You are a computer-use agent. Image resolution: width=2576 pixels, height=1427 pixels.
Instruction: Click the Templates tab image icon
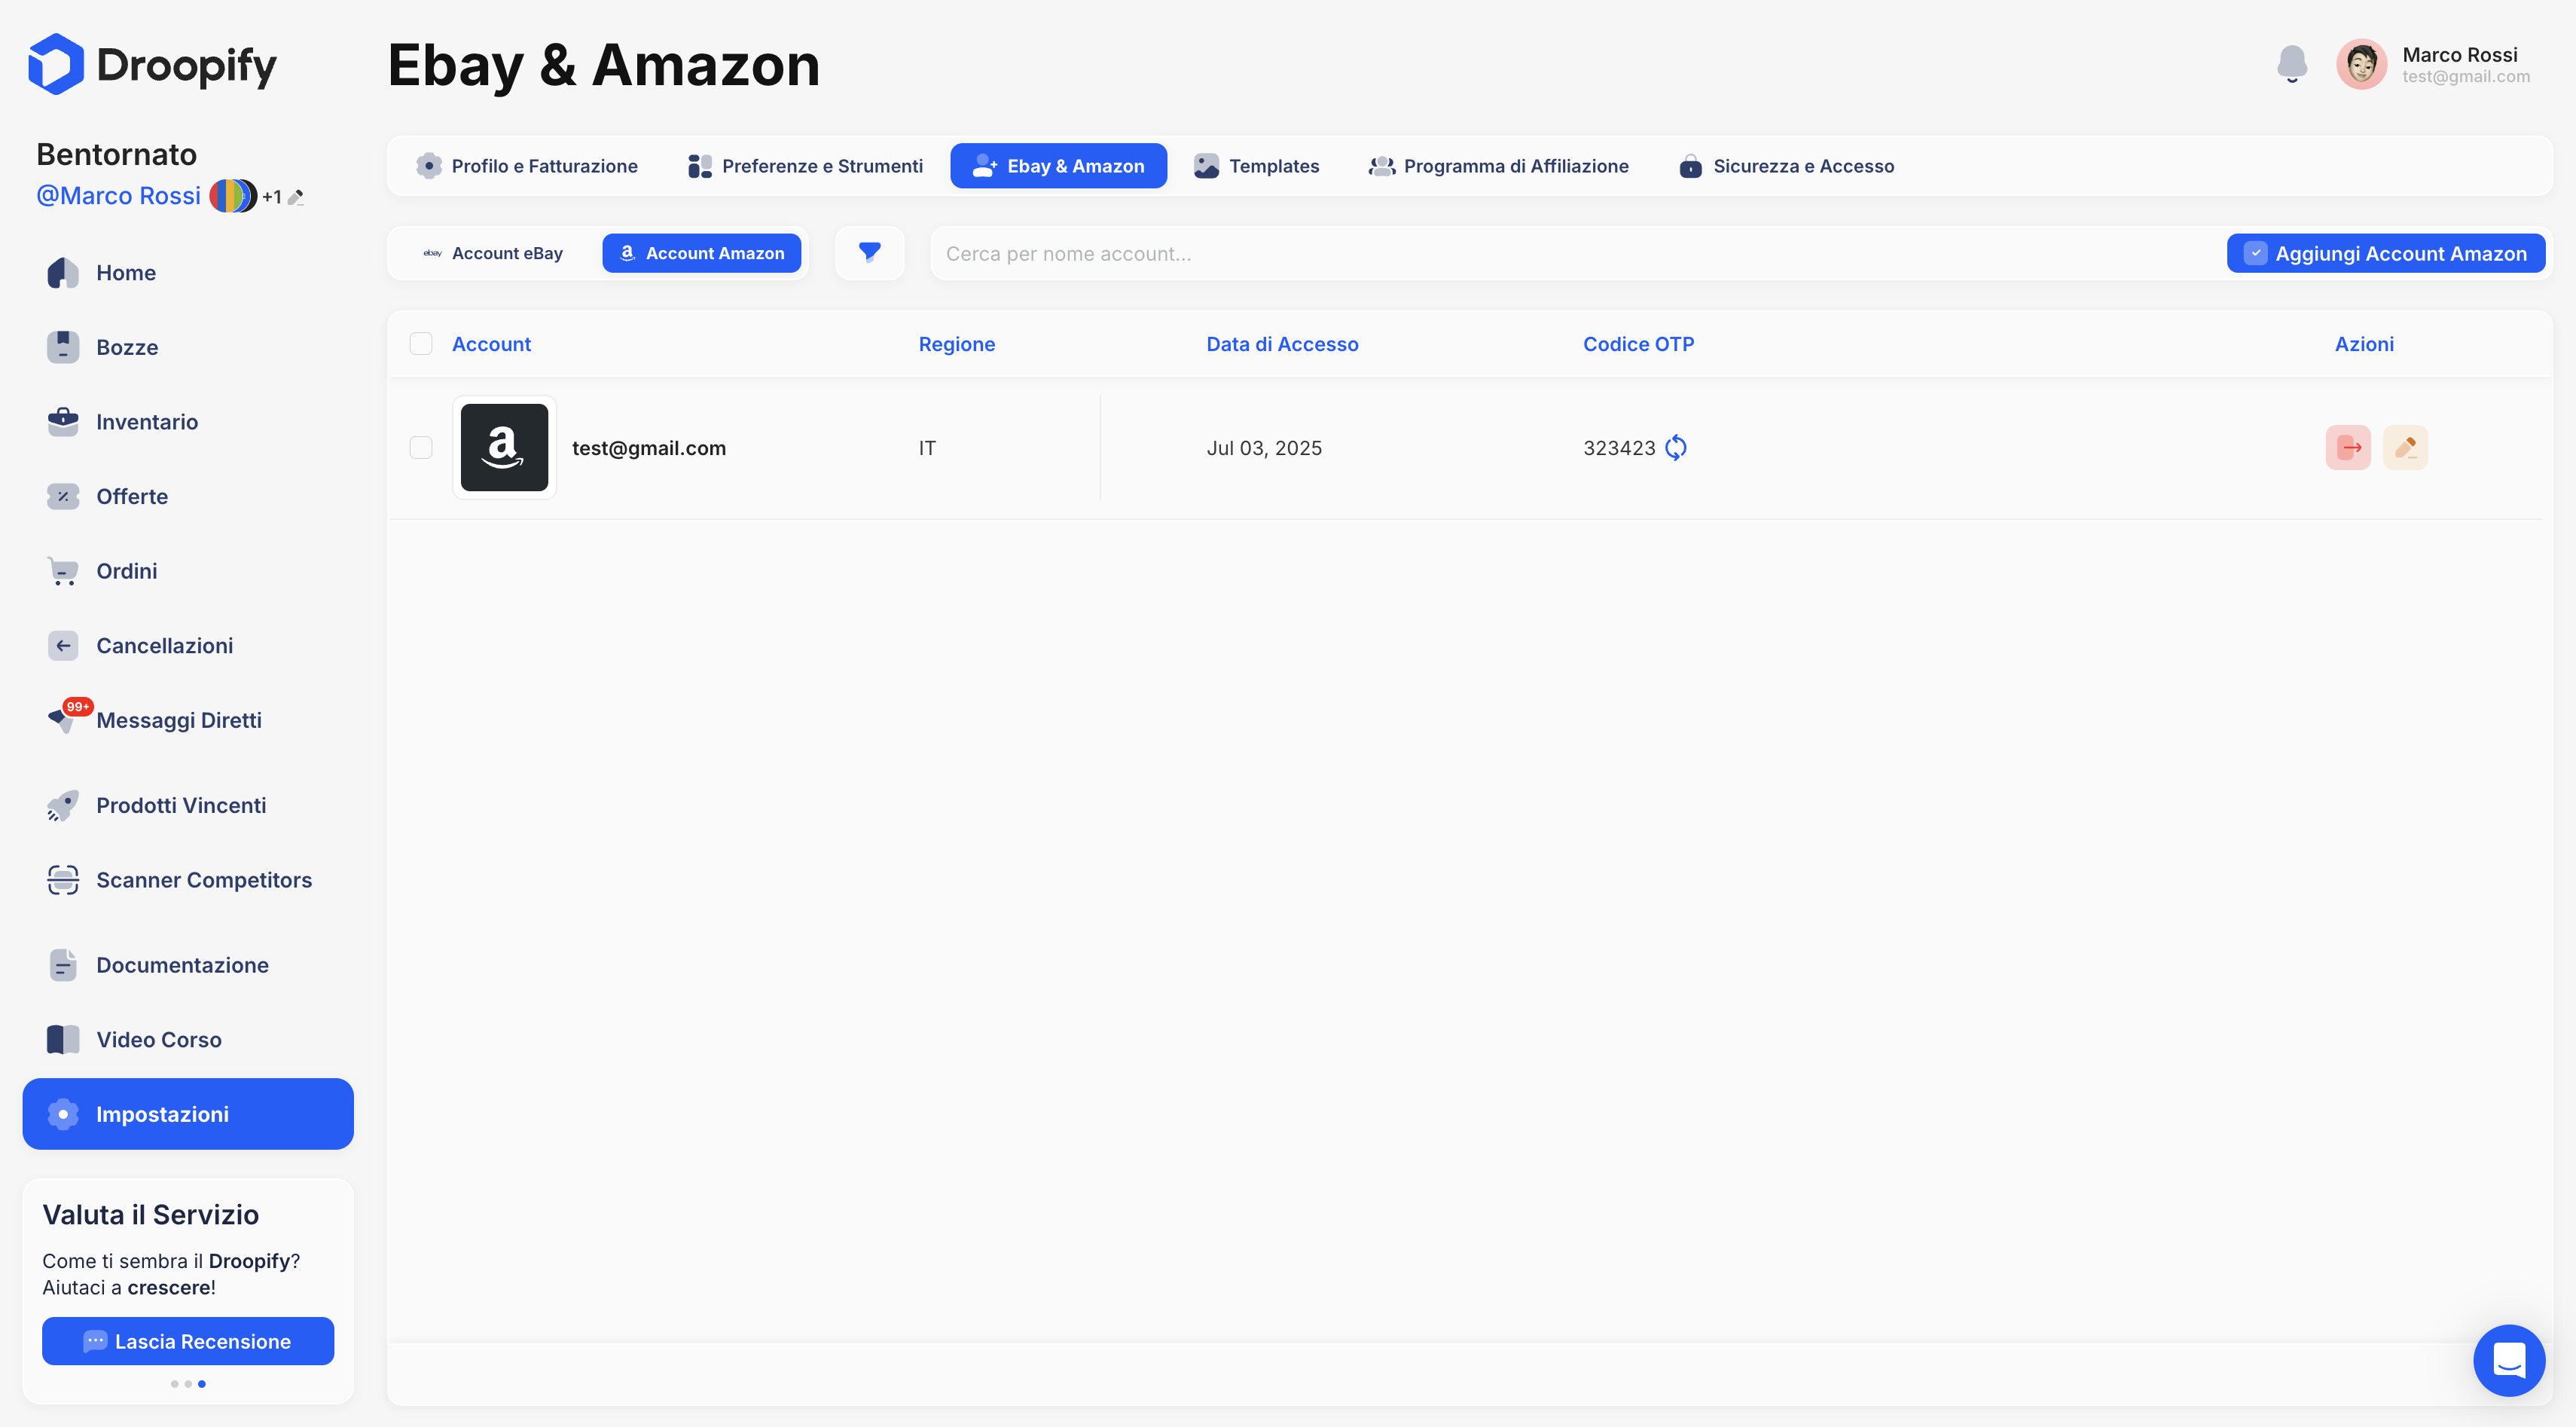(x=1206, y=166)
